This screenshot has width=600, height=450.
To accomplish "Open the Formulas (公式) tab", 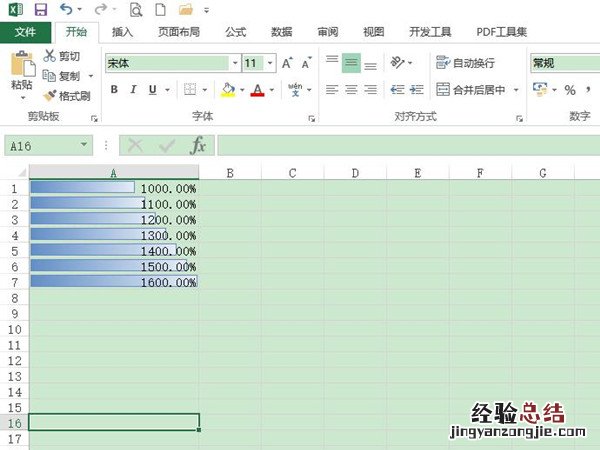I will 235,32.
